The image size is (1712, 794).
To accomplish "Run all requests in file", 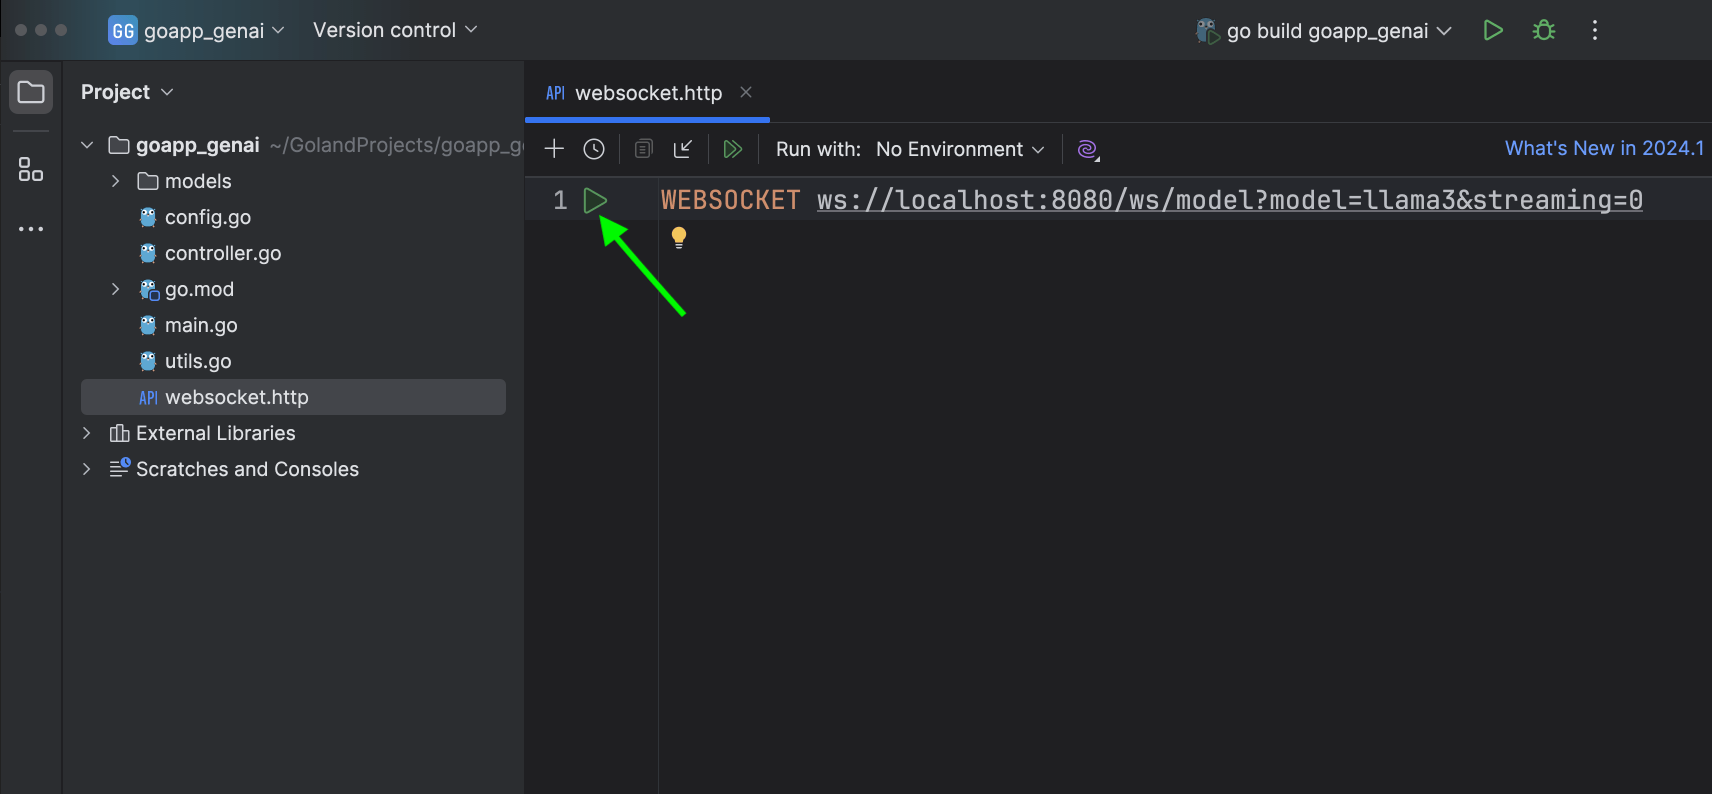I will pos(732,149).
